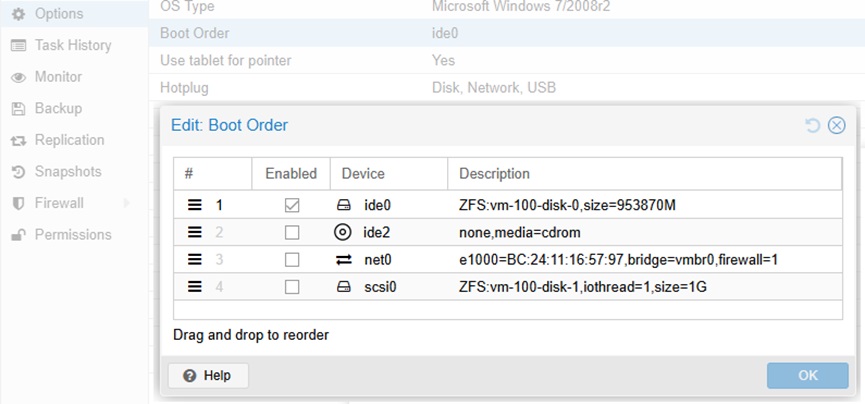This screenshot has width=865, height=404.
Task: Uncheck the Enabled checkbox for ide0
Action: click(292, 206)
